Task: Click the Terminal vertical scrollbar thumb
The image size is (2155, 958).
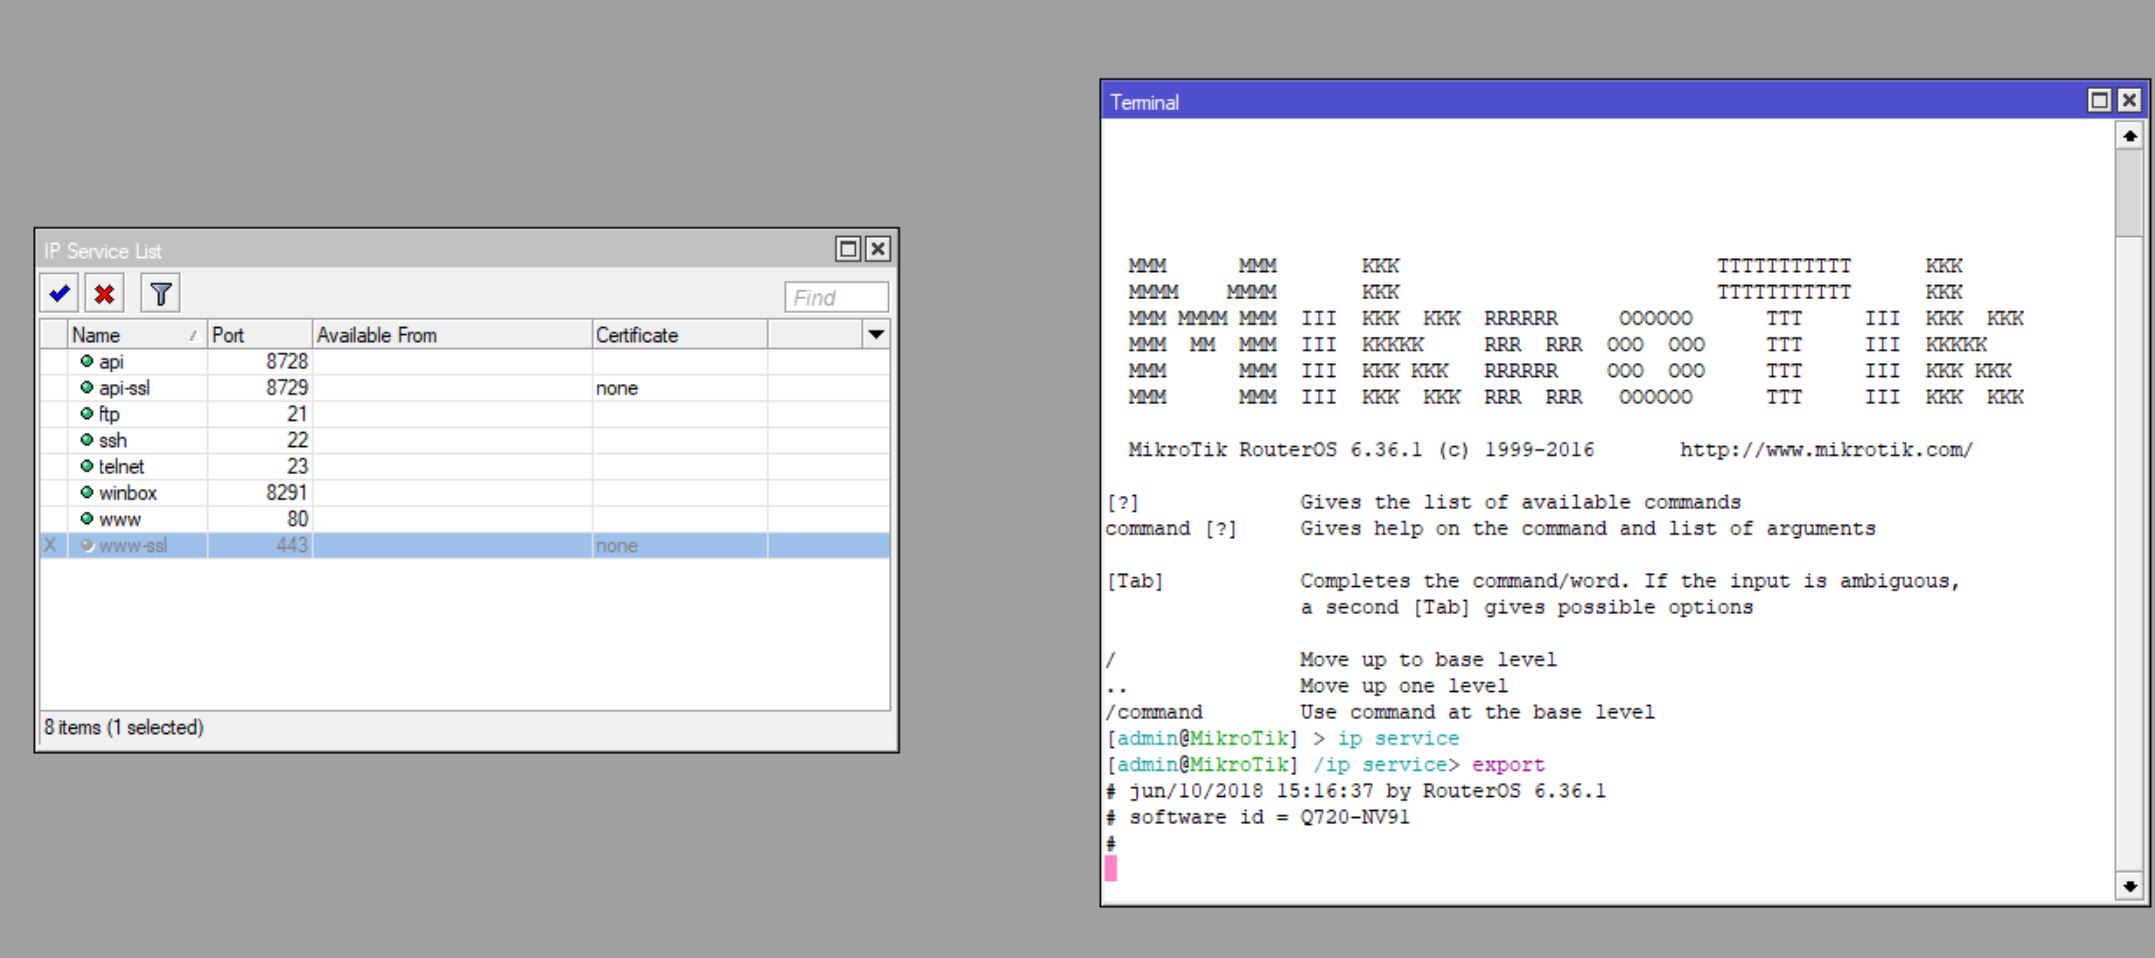Action: click(2129, 193)
